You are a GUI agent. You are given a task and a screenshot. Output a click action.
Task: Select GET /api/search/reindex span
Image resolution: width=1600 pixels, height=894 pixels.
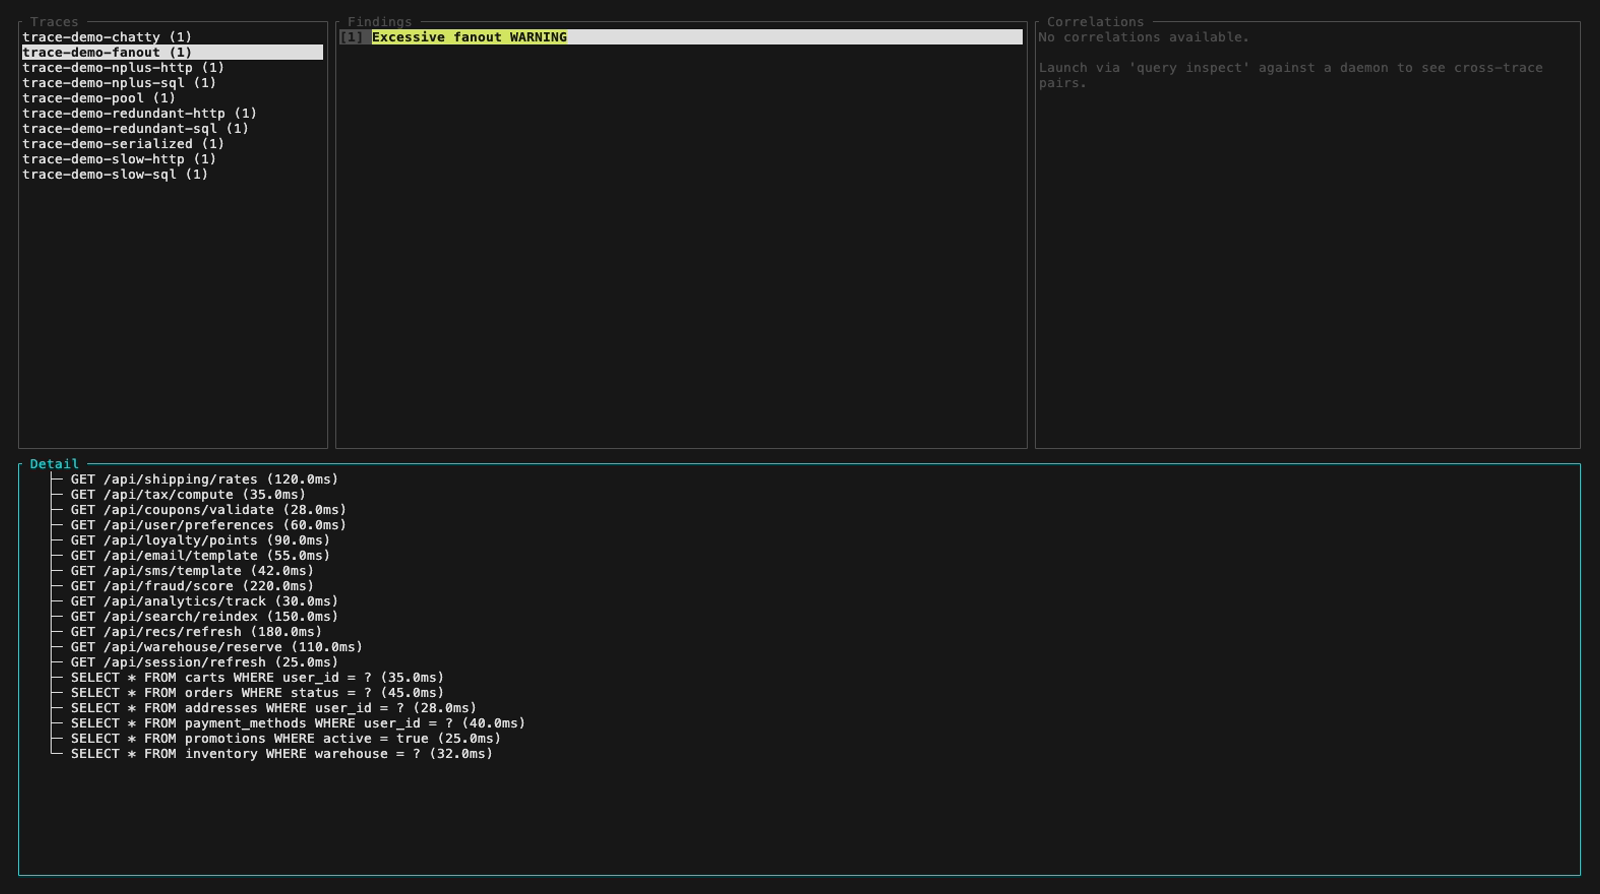point(204,617)
